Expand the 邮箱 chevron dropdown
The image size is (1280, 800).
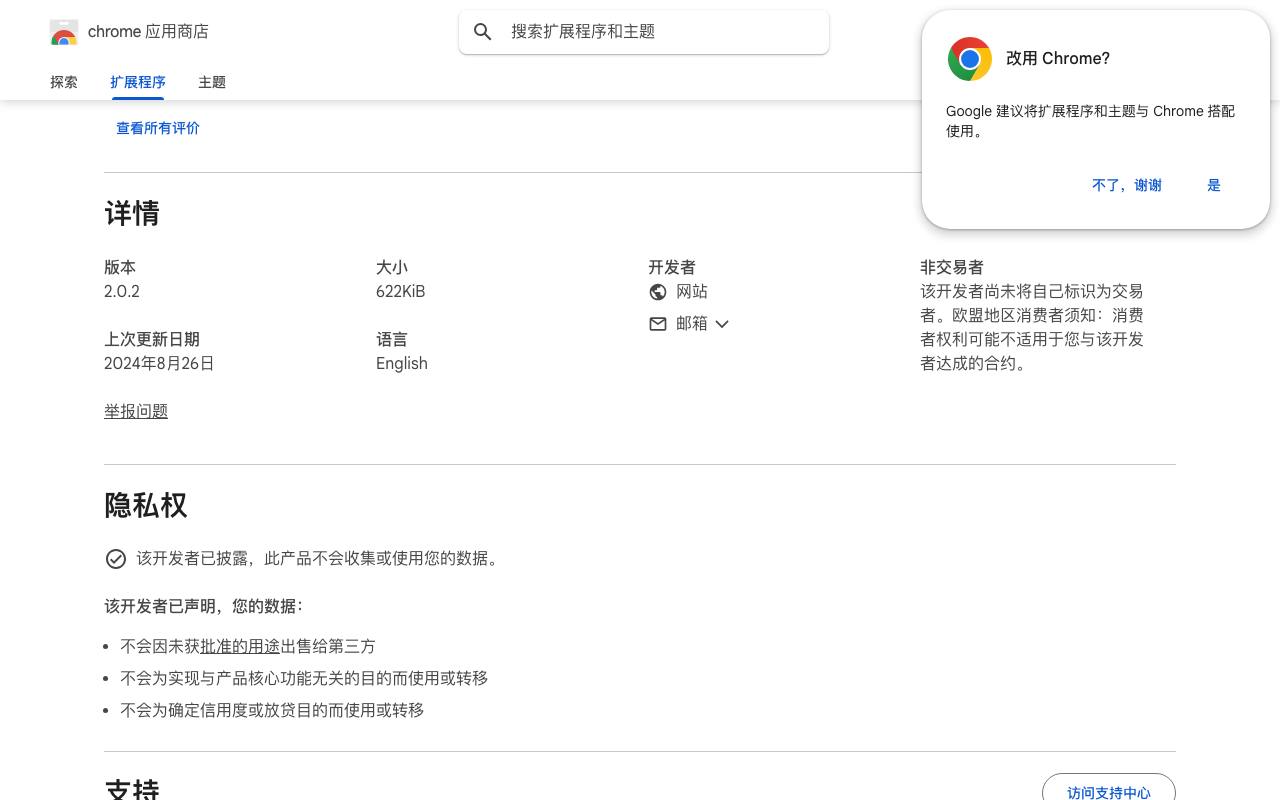(x=722, y=324)
